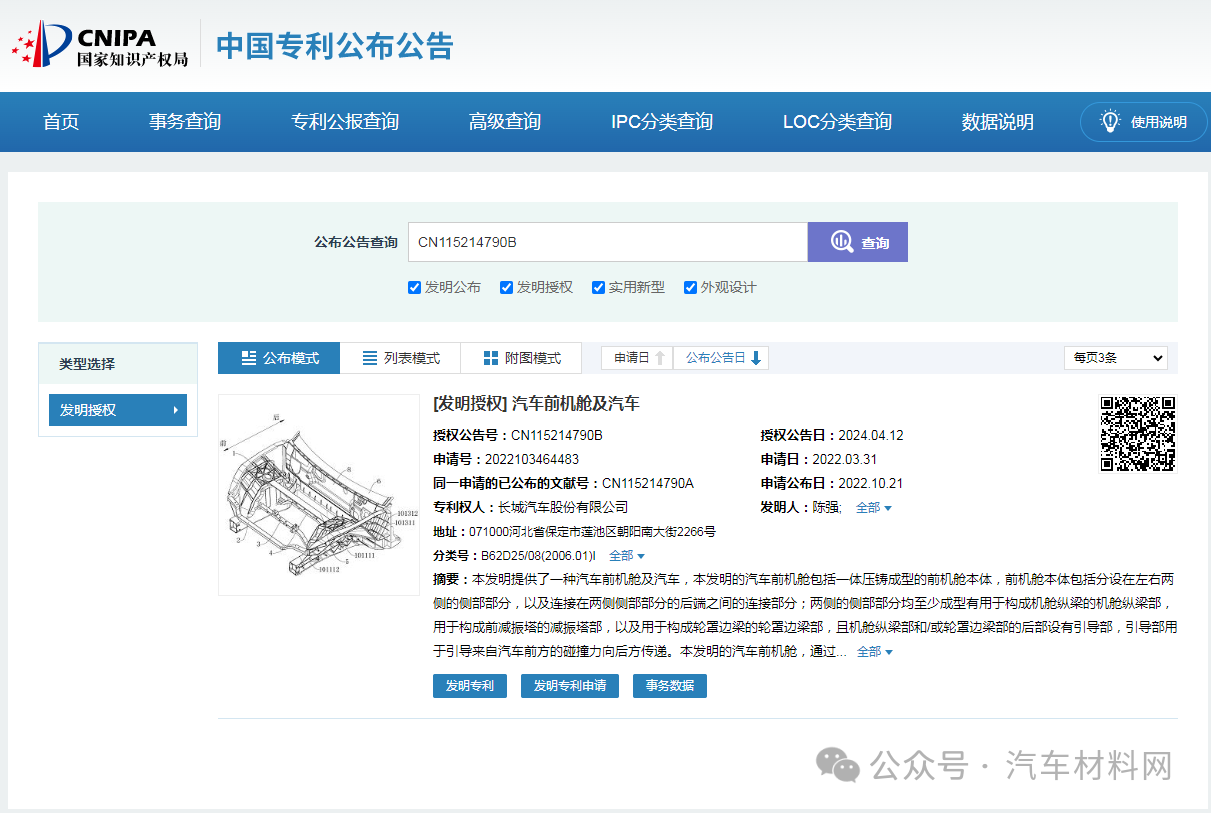The image size is (1211, 813).
Task: Expand 全部 for the 分类号 classification
Action: (627, 556)
